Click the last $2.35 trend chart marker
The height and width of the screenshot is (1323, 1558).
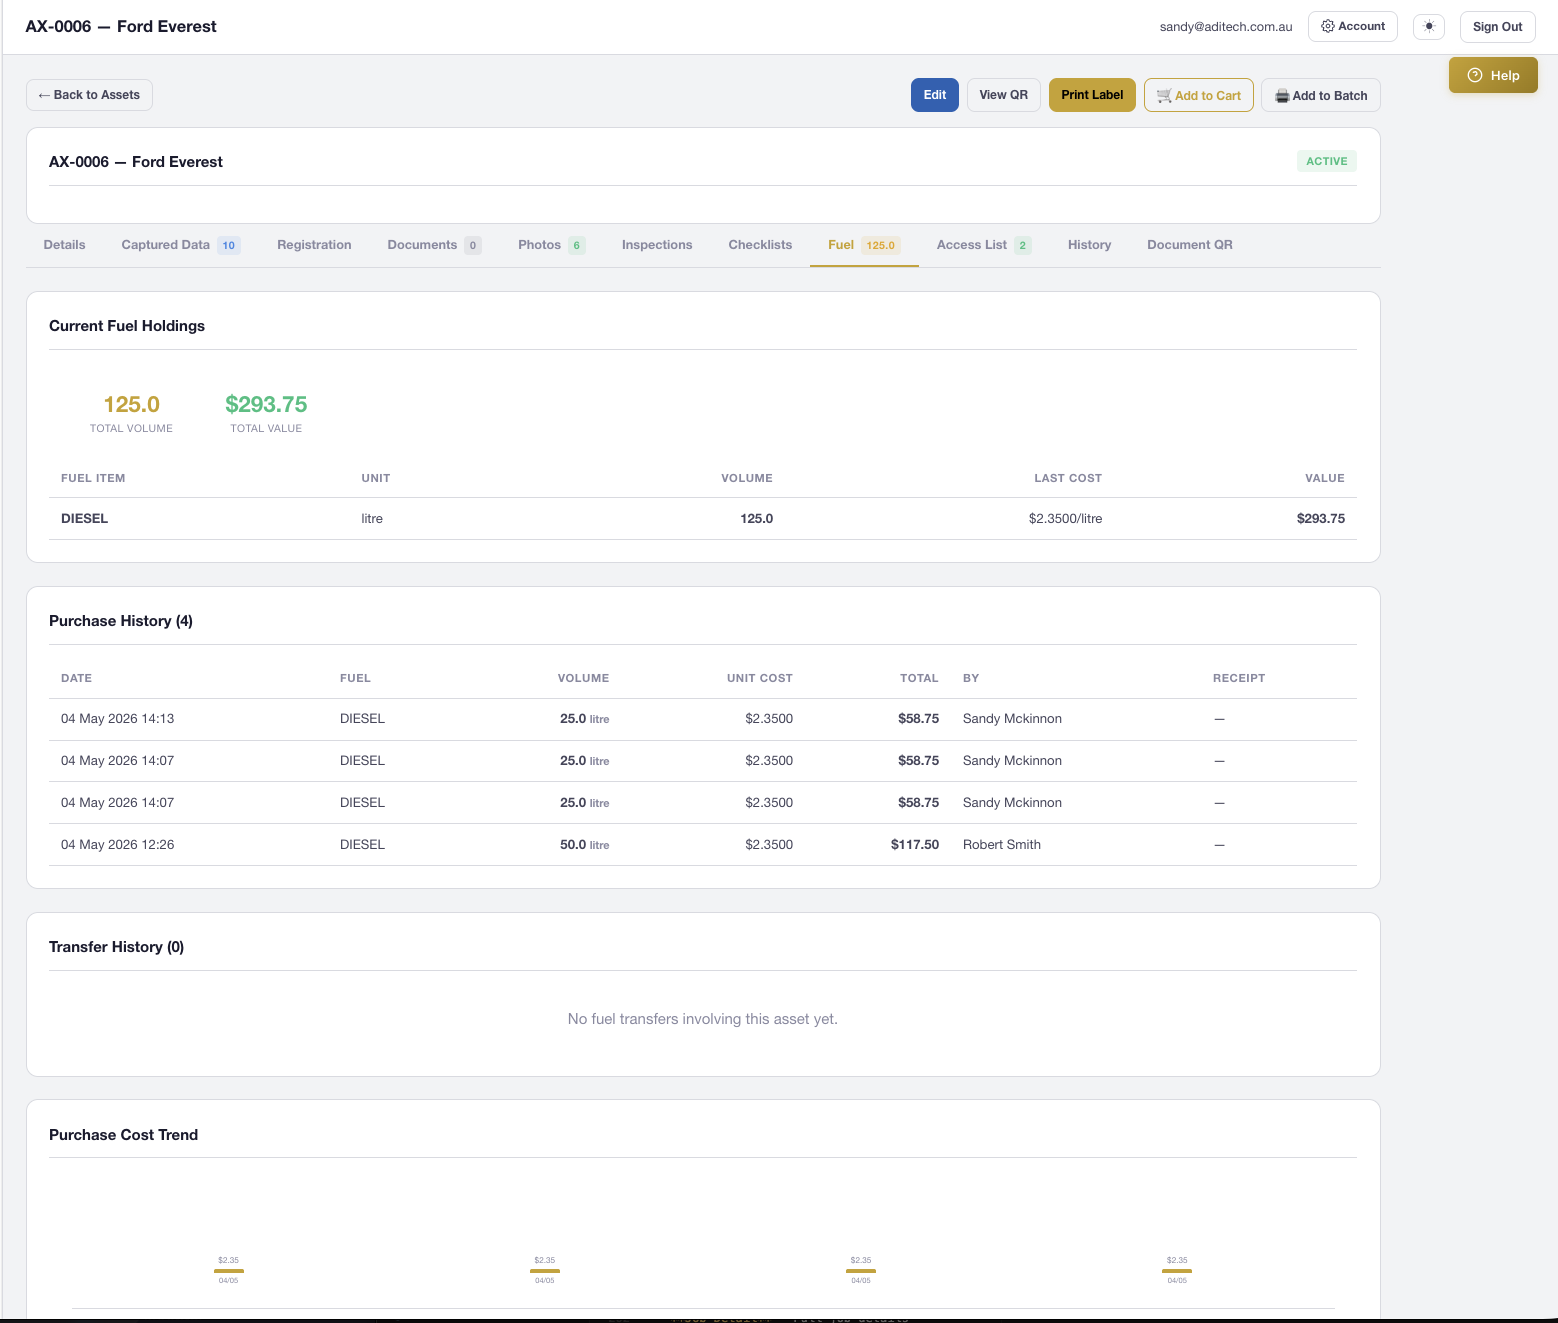pyautogui.click(x=1177, y=1271)
